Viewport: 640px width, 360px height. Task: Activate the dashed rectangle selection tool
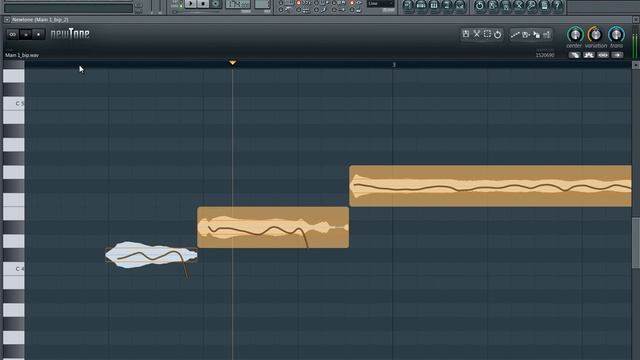487,34
